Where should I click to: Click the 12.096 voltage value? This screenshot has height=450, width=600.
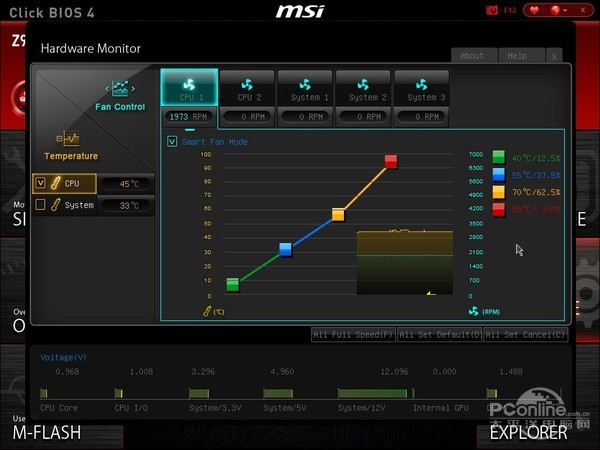tap(394, 372)
